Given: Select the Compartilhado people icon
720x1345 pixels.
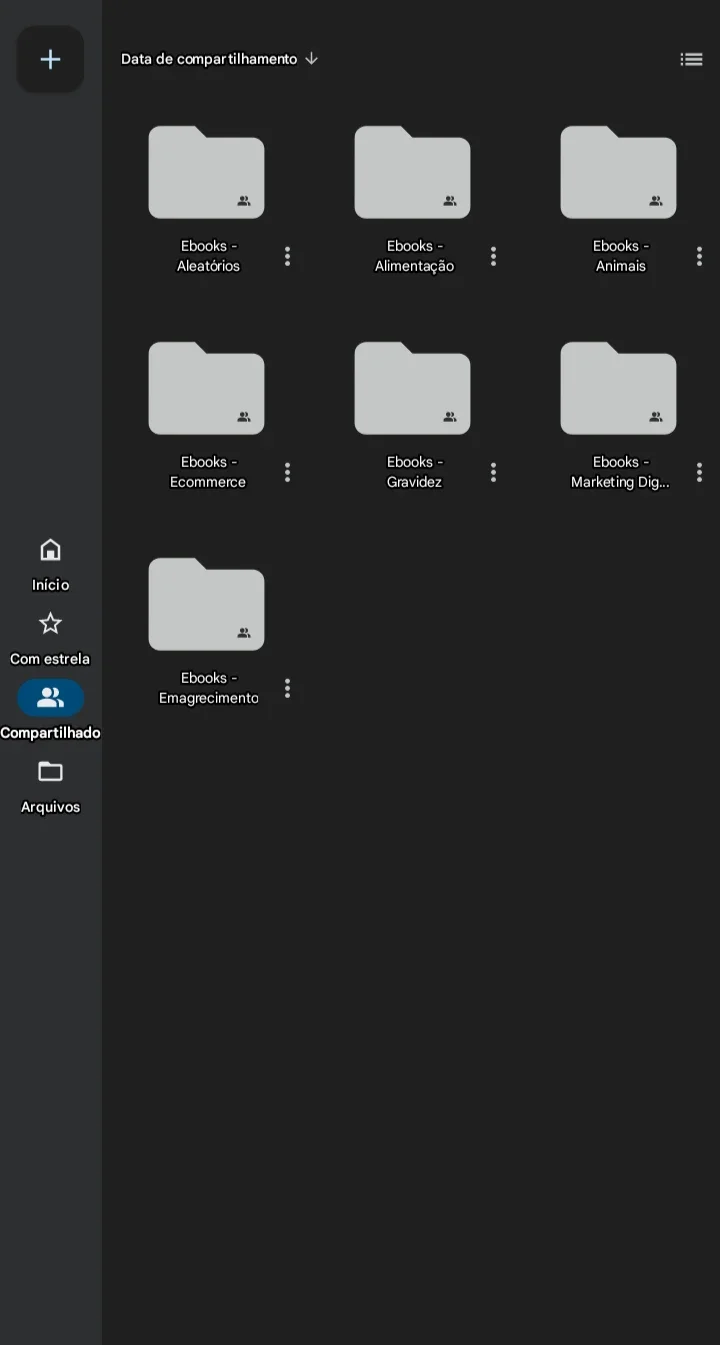Looking at the screenshot, I should [x=50, y=698].
